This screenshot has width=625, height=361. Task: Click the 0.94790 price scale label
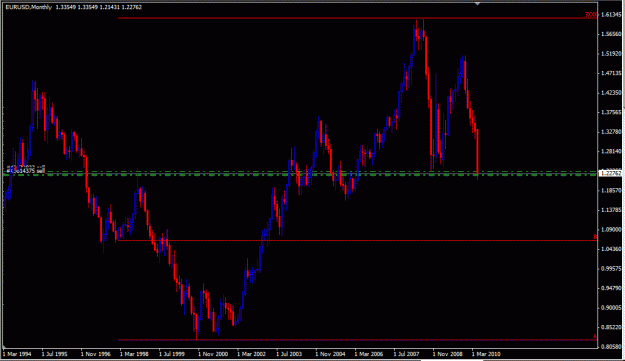click(611, 288)
